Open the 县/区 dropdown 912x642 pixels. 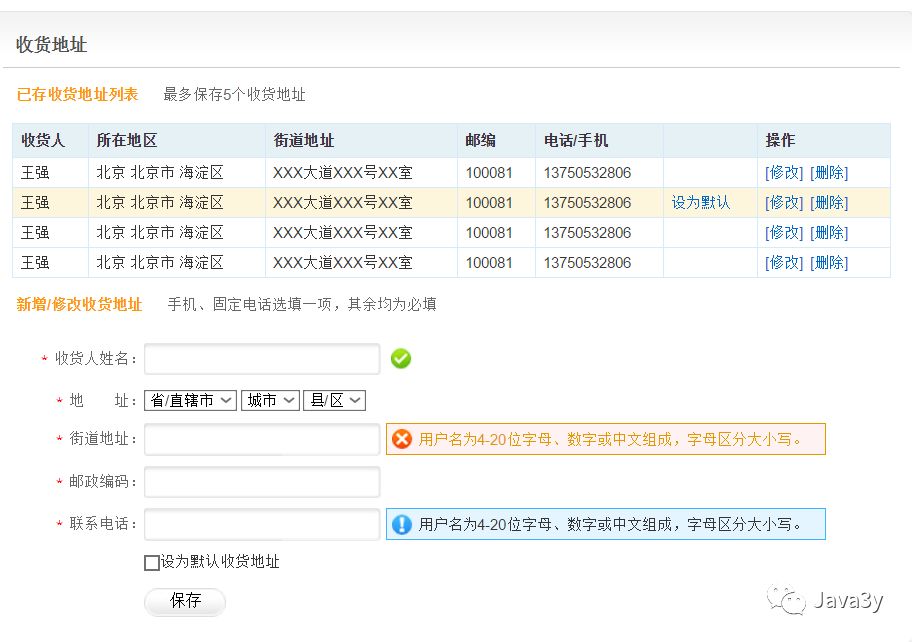click(x=334, y=400)
